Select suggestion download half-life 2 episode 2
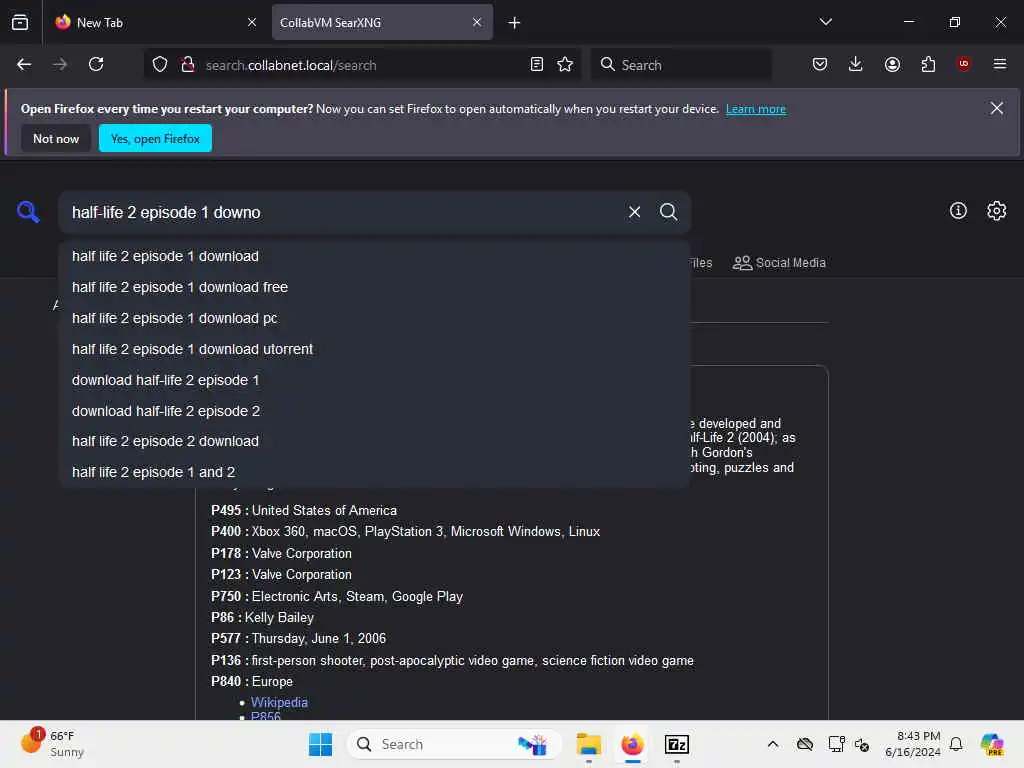The height and width of the screenshot is (768, 1024). tap(374, 411)
